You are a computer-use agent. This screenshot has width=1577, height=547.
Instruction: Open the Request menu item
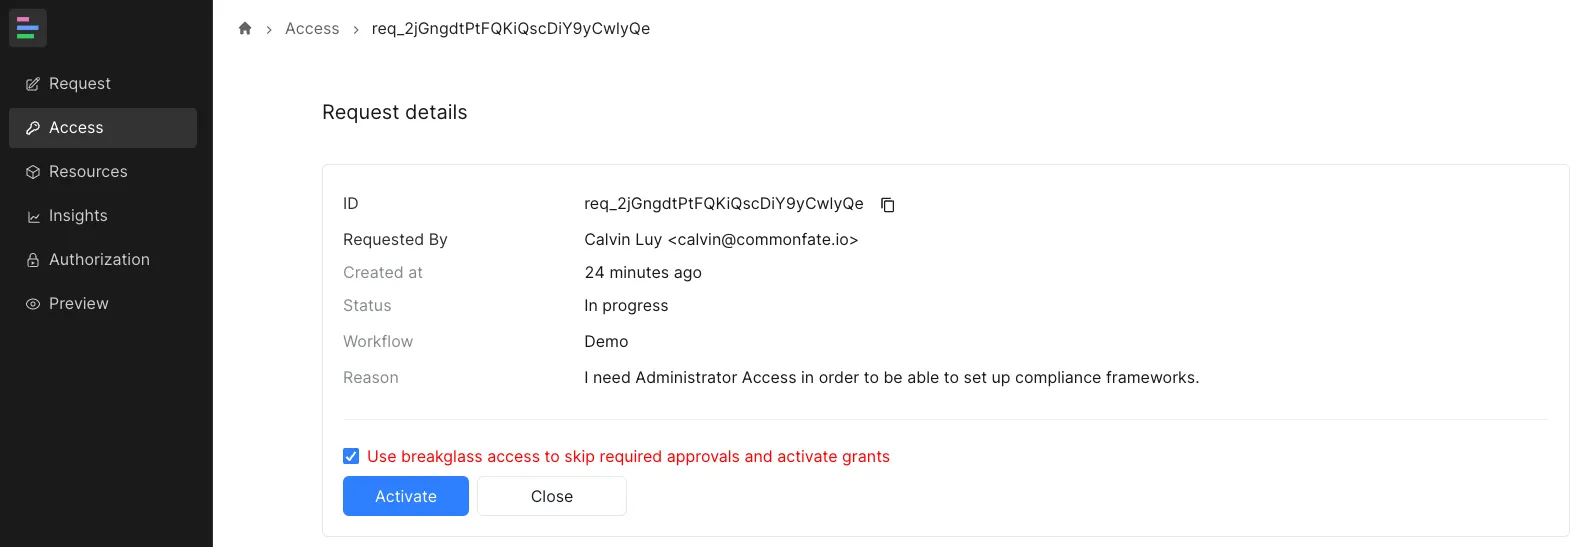point(80,84)
